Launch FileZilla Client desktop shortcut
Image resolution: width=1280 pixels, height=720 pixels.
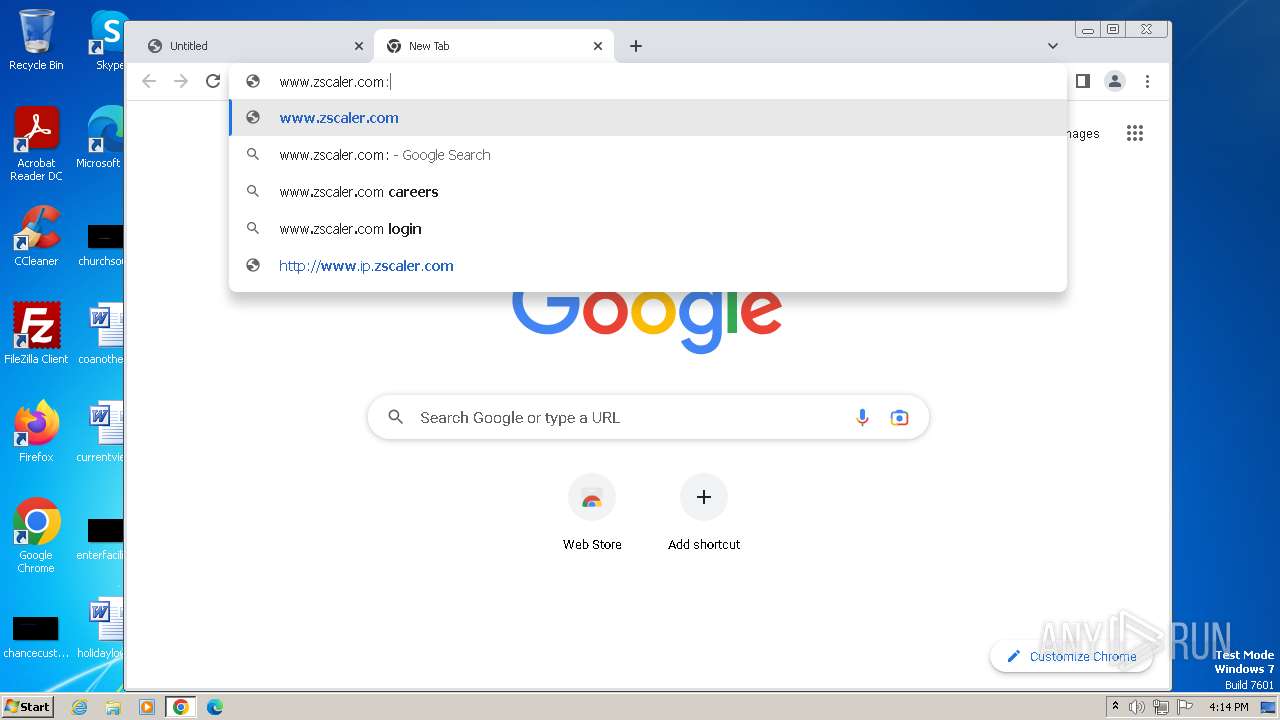36,333
